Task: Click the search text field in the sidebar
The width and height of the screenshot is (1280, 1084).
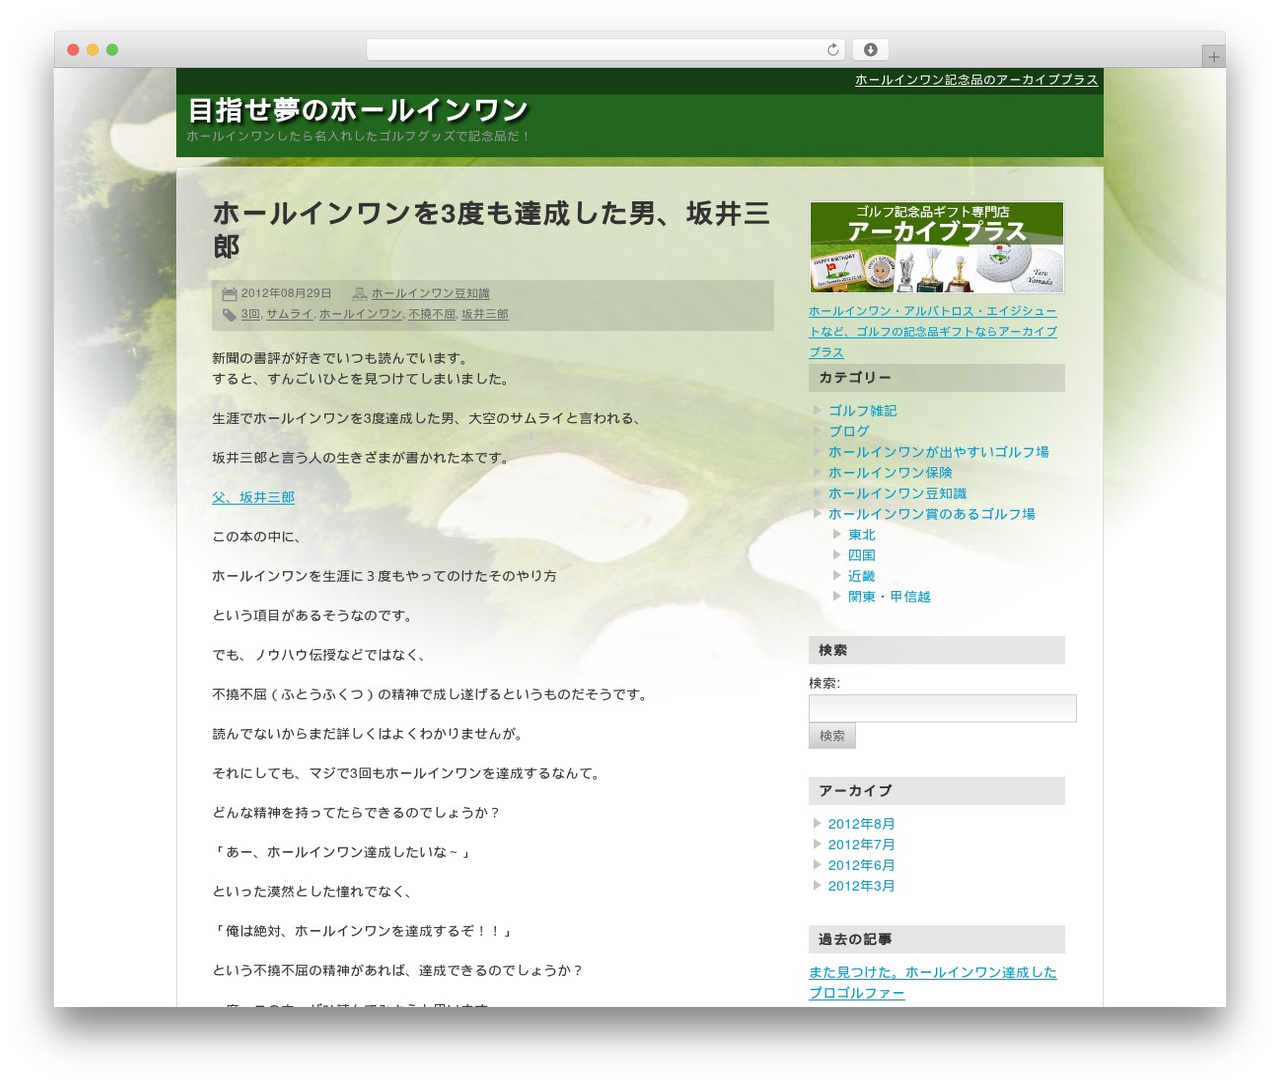Action: 943,709
